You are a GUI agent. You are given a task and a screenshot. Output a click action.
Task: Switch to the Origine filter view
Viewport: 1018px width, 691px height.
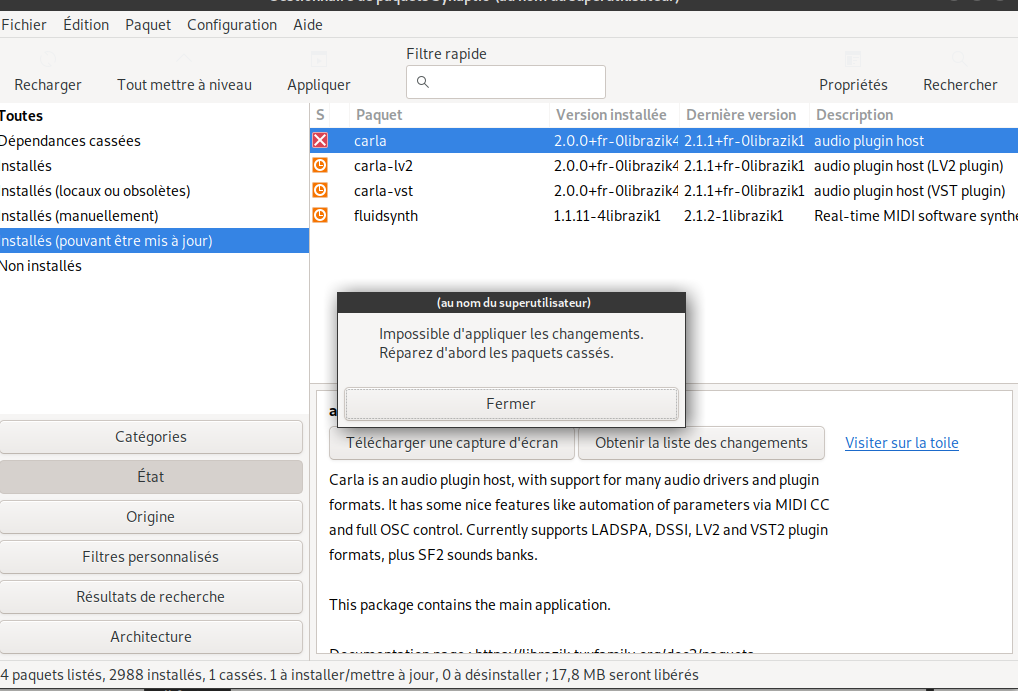click(x=151, y=517)
